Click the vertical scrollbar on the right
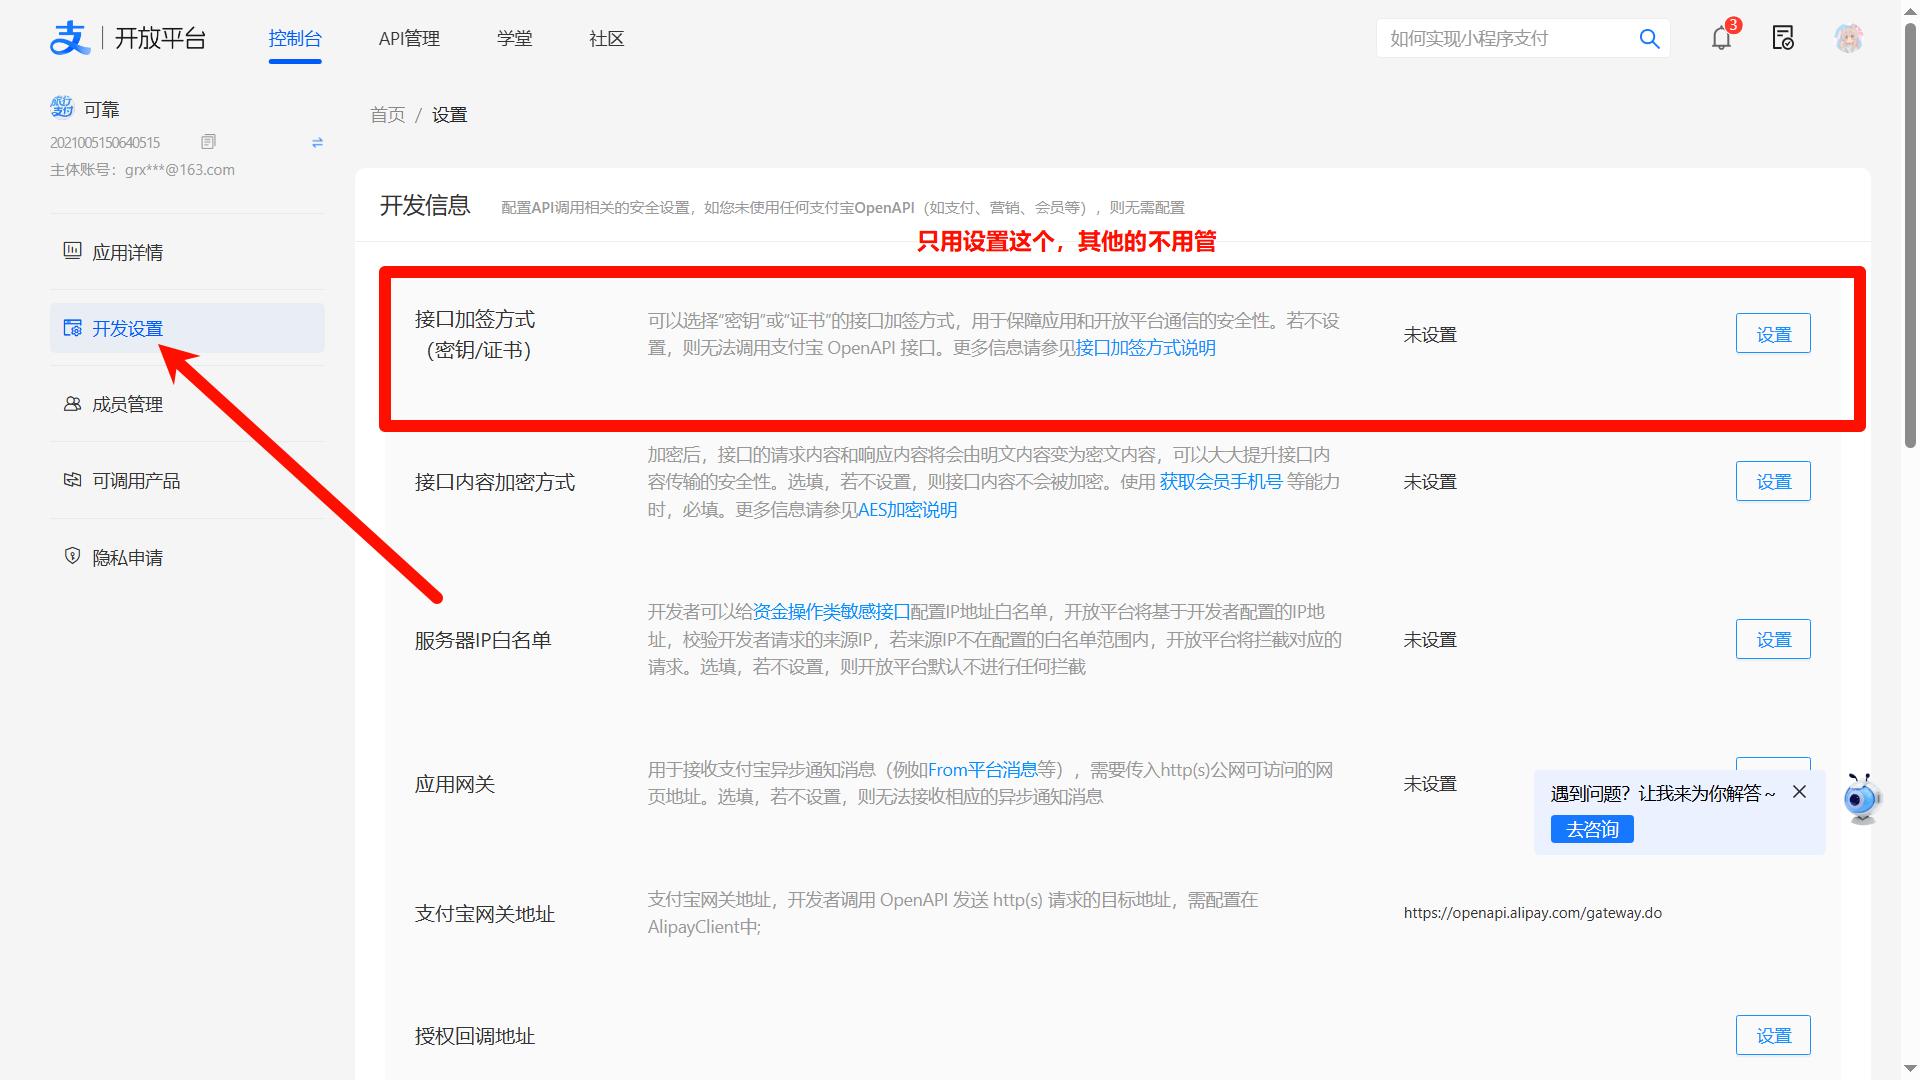 tap(1908, 160)
